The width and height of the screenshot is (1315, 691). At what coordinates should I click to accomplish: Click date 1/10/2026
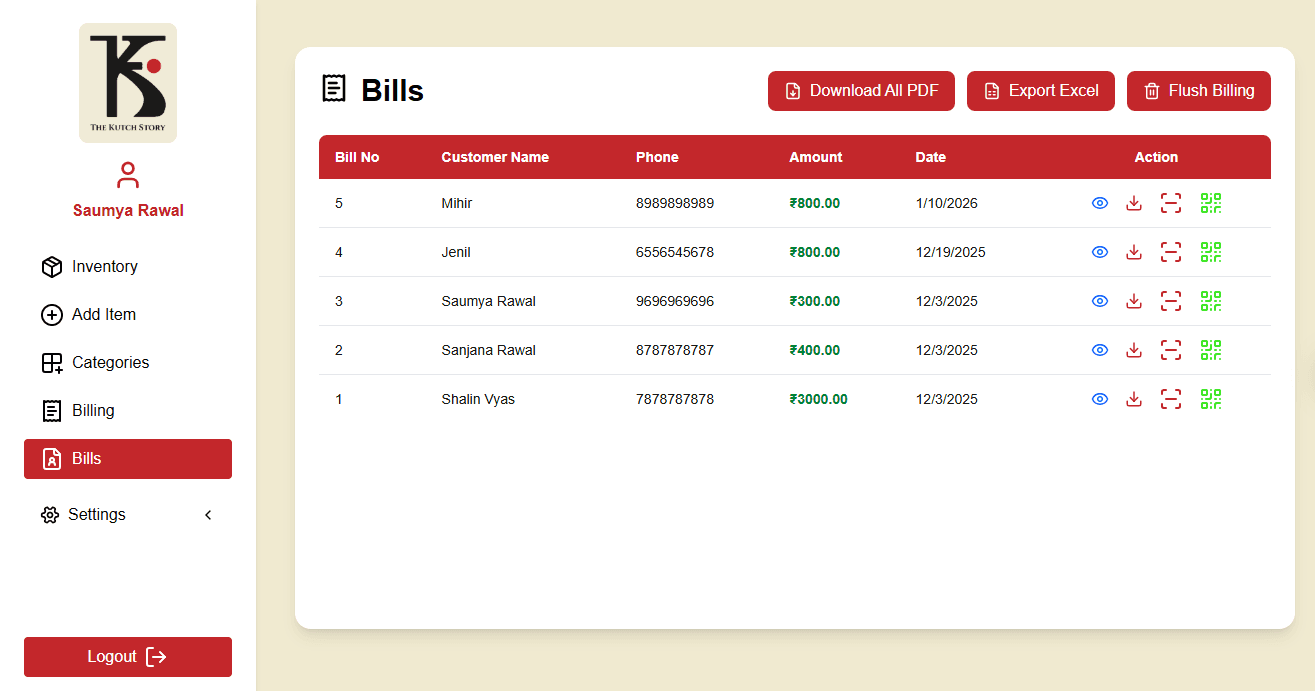pos(947,203)
